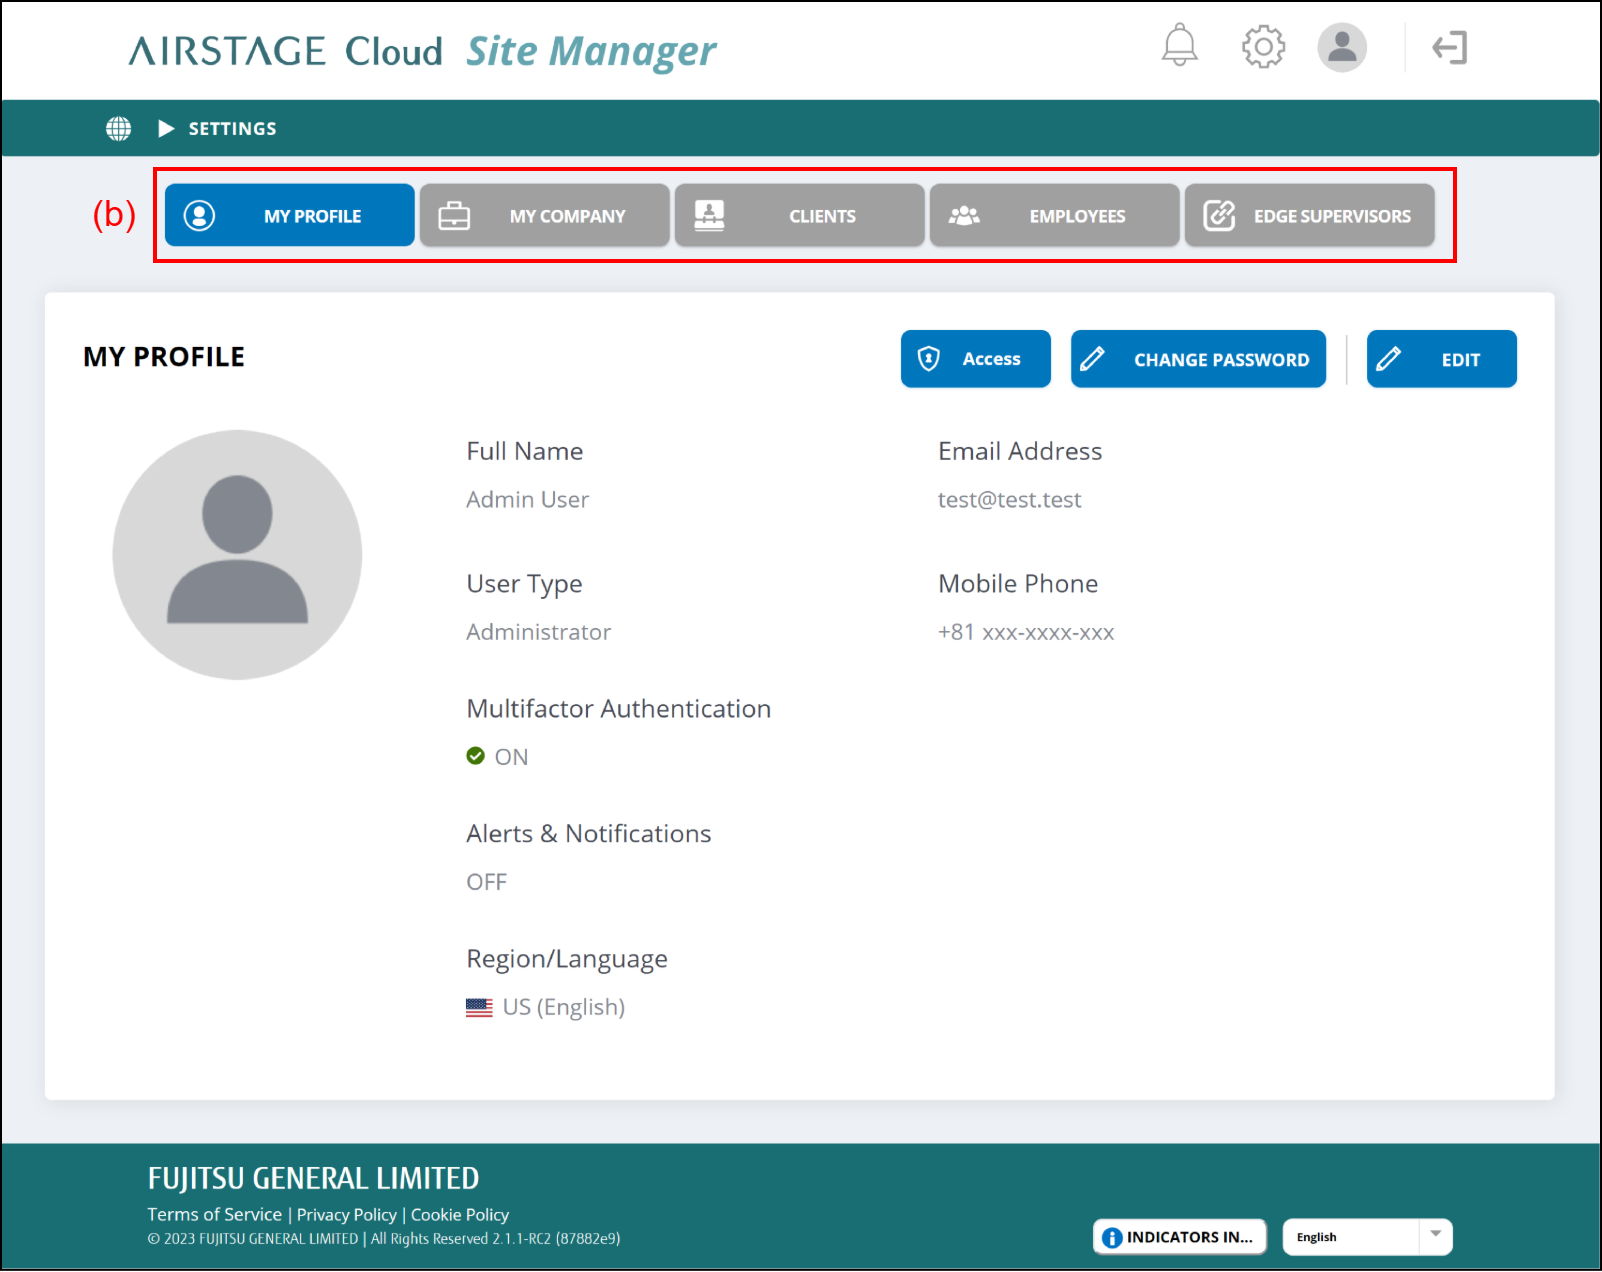Click the info icon on Indicators button
This screenshot has width=1602, height=1272.
(1112, 1238)
